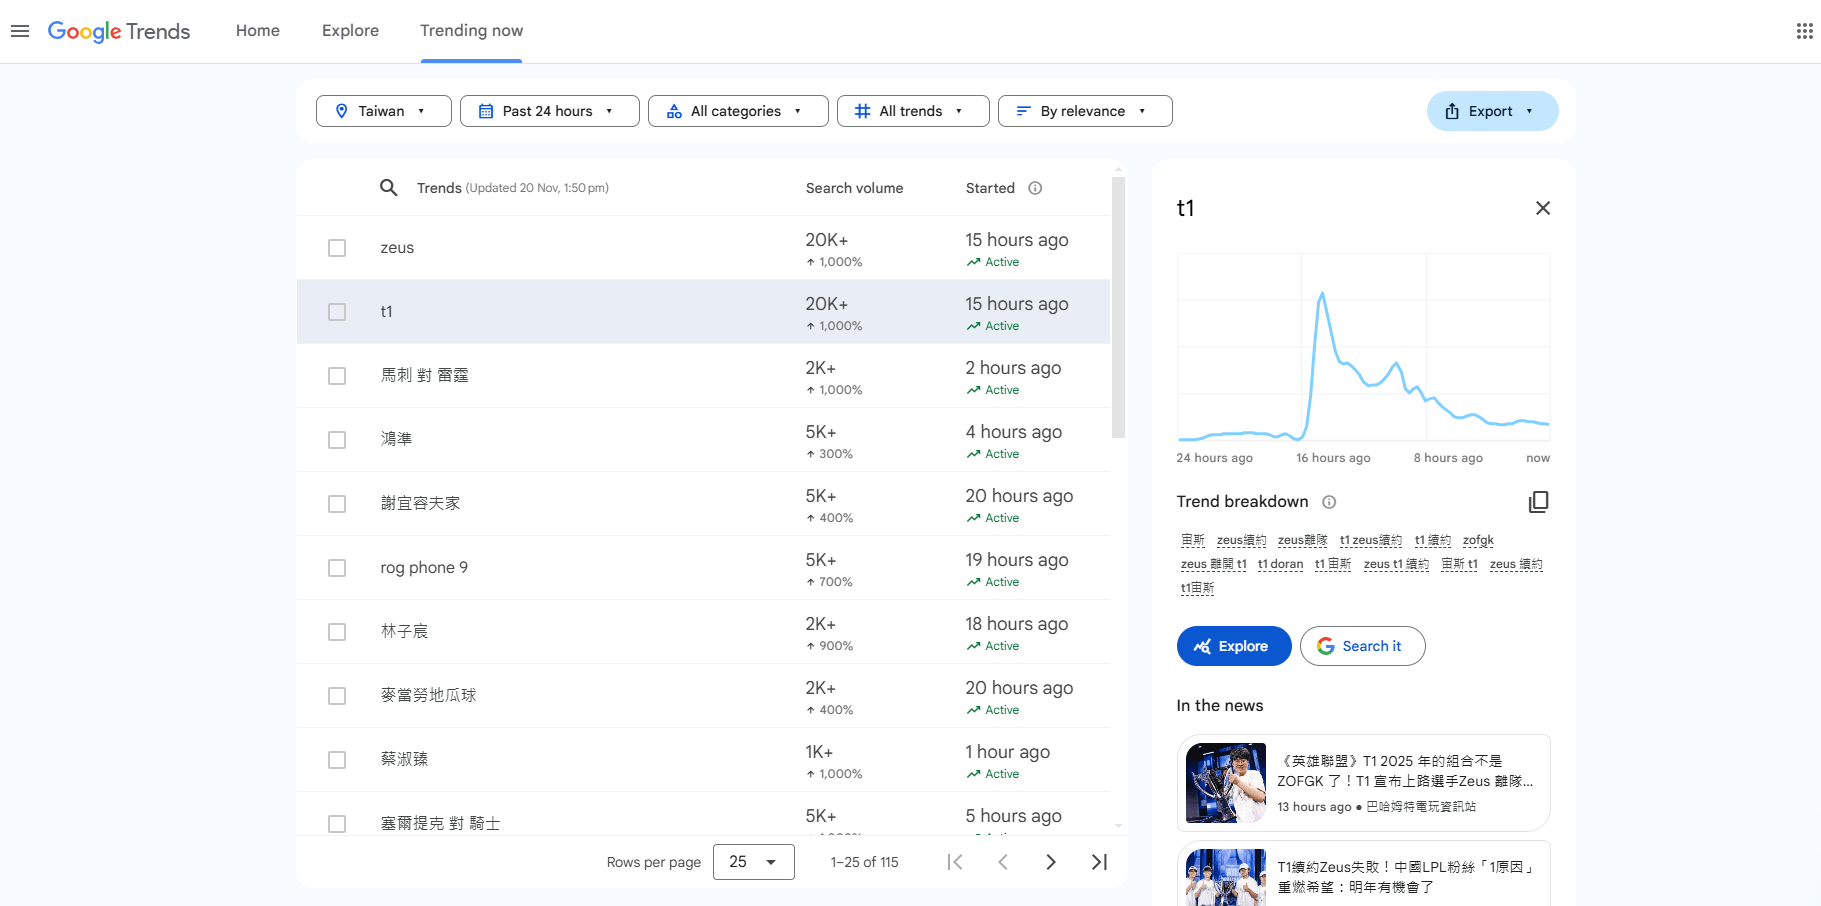The width and height of the screenshot is (1821, 906).
Task: Tick the checkbox for 鴻準
Action: click(x=337, y=440)
